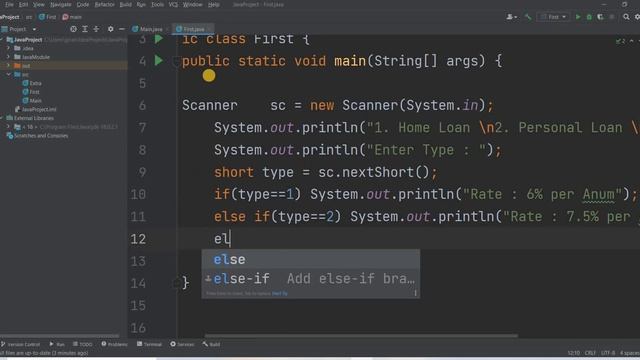This screenshot has width=640, height=360.
Task: Click the fold end marker on line 14
Action: [176, 283]
